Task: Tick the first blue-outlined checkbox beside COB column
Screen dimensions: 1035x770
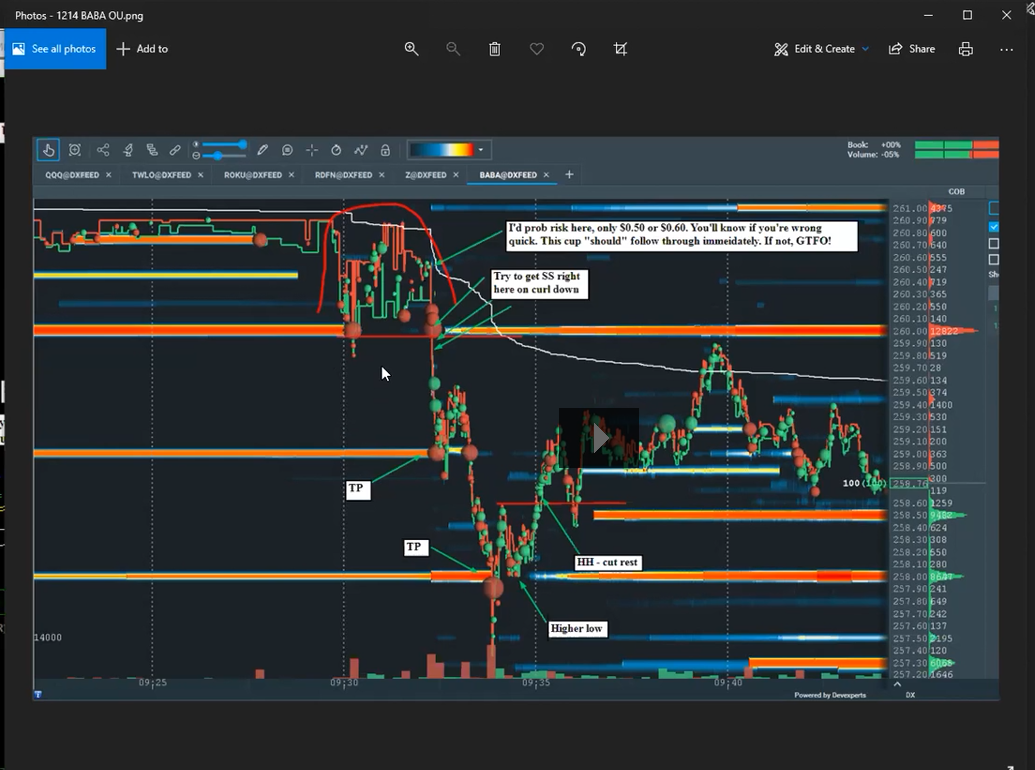Action: pos(994,209)
